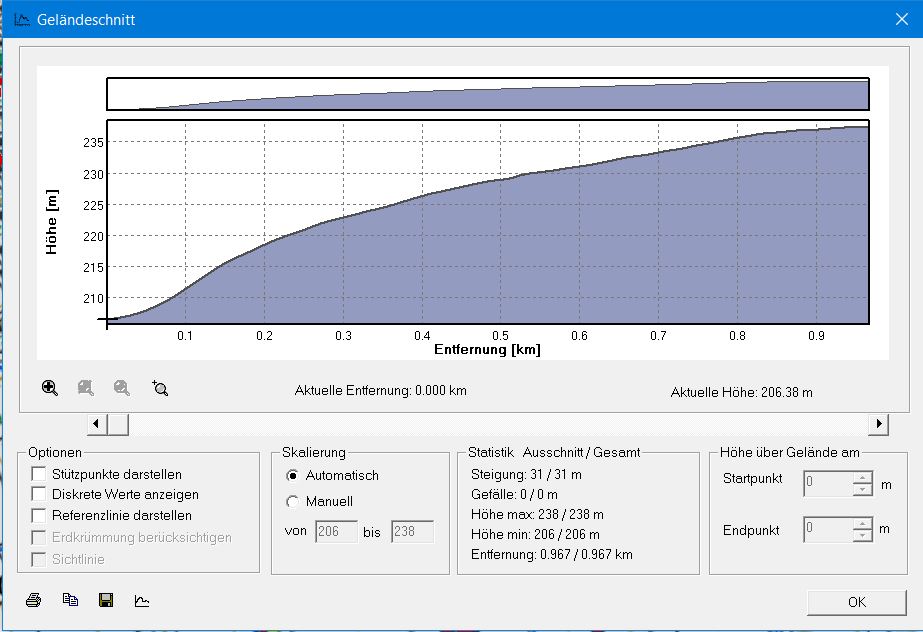The height and width of the screenshot is (632, 923).
Task: Select Automatisch scaling radio button
Action: pyautogui.click(x=293, y=476)
